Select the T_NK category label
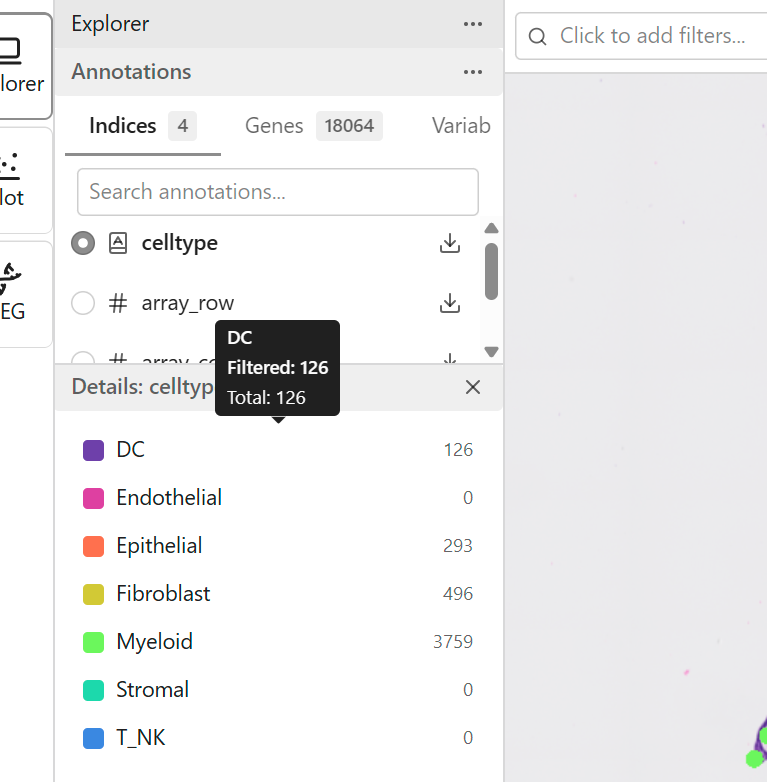This screenshot has width=767, height=782. point(140,738)
